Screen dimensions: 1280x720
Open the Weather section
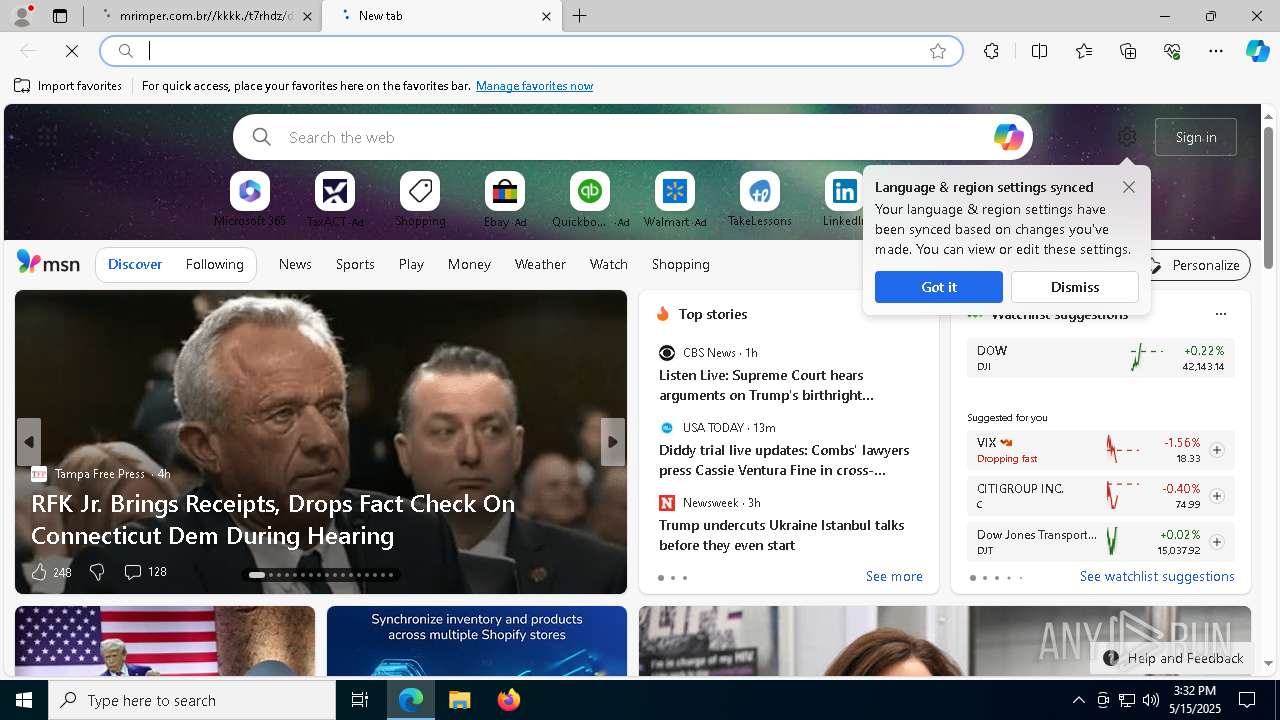540,264
